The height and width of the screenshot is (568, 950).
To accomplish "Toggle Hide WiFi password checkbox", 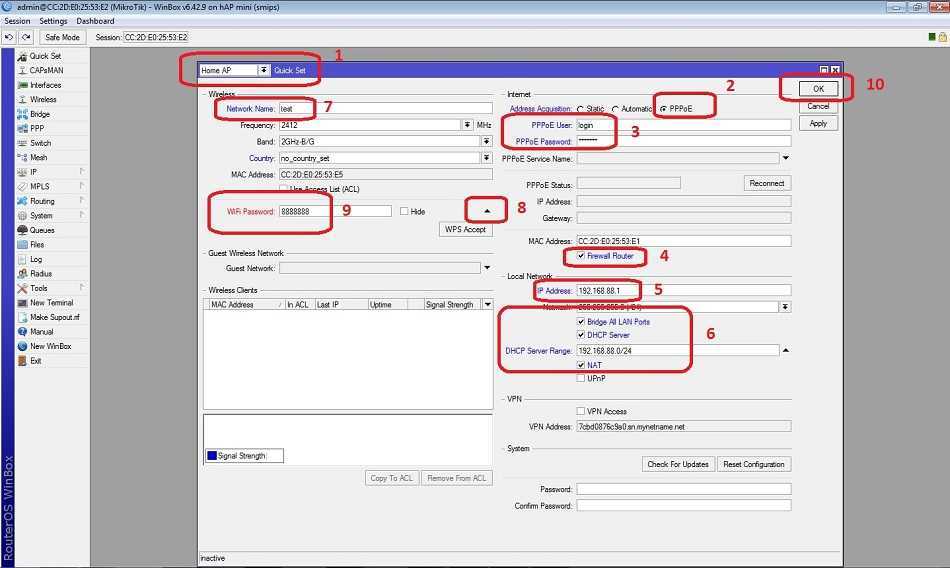I will (x=404, y=212).
